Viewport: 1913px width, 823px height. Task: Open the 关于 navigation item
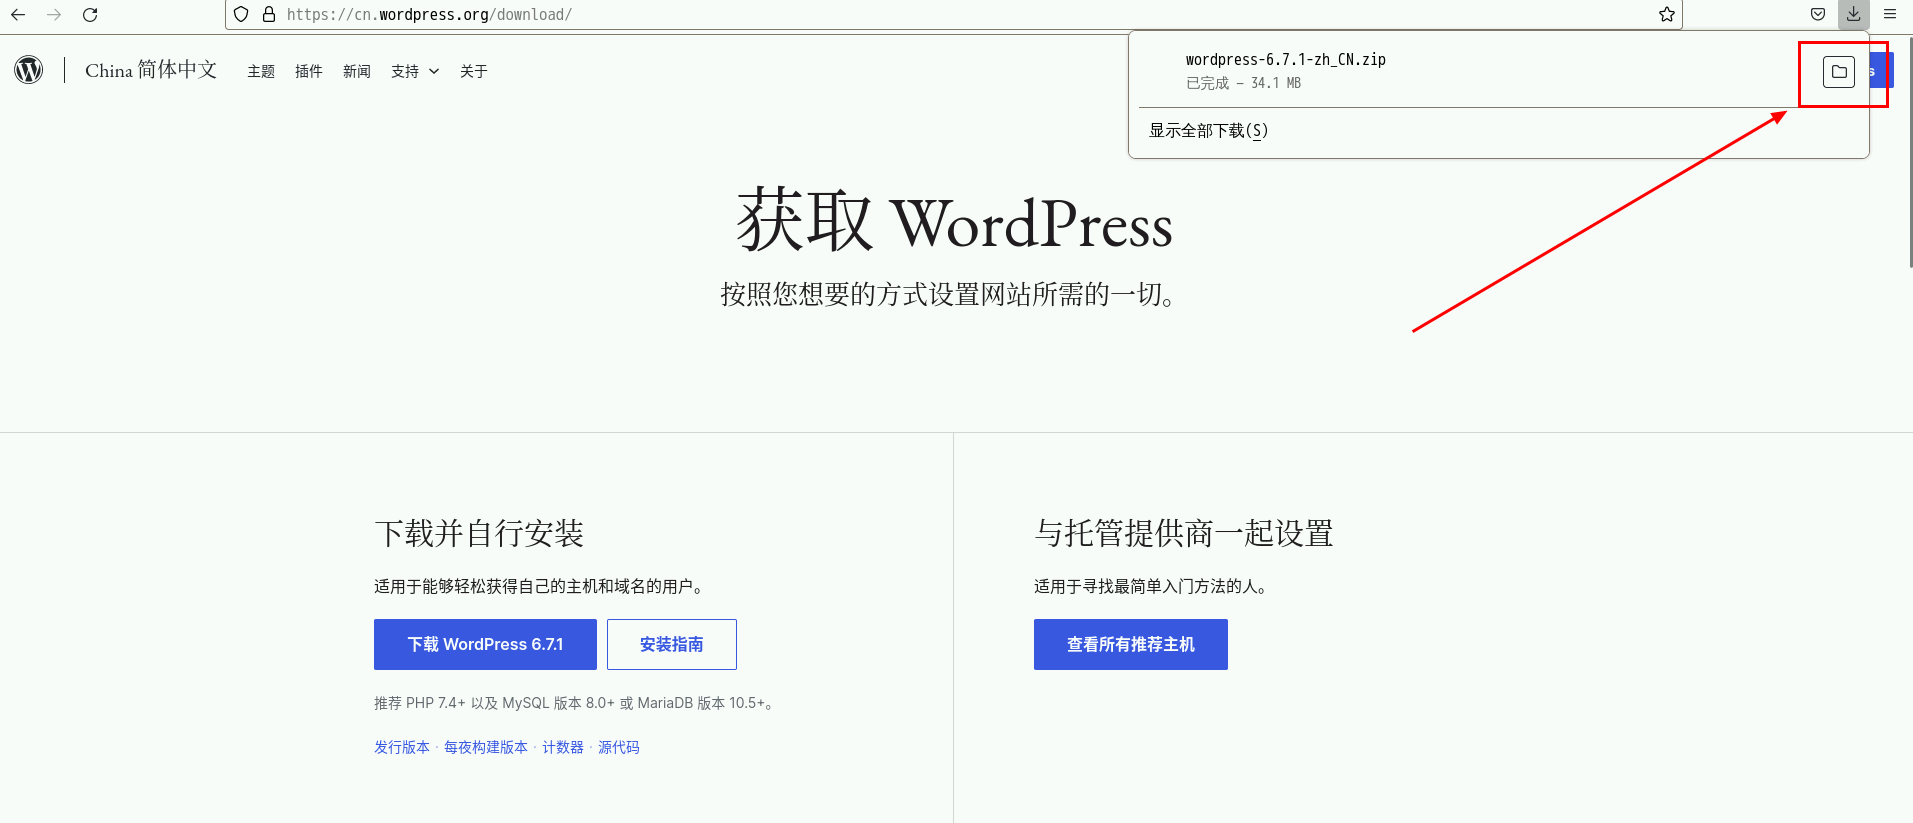pos(474,71)
